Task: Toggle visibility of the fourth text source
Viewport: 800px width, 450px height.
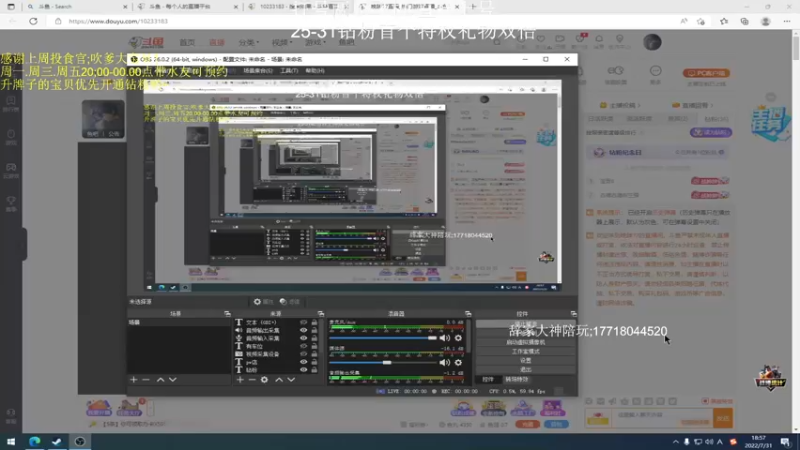Action: point(304,346)
